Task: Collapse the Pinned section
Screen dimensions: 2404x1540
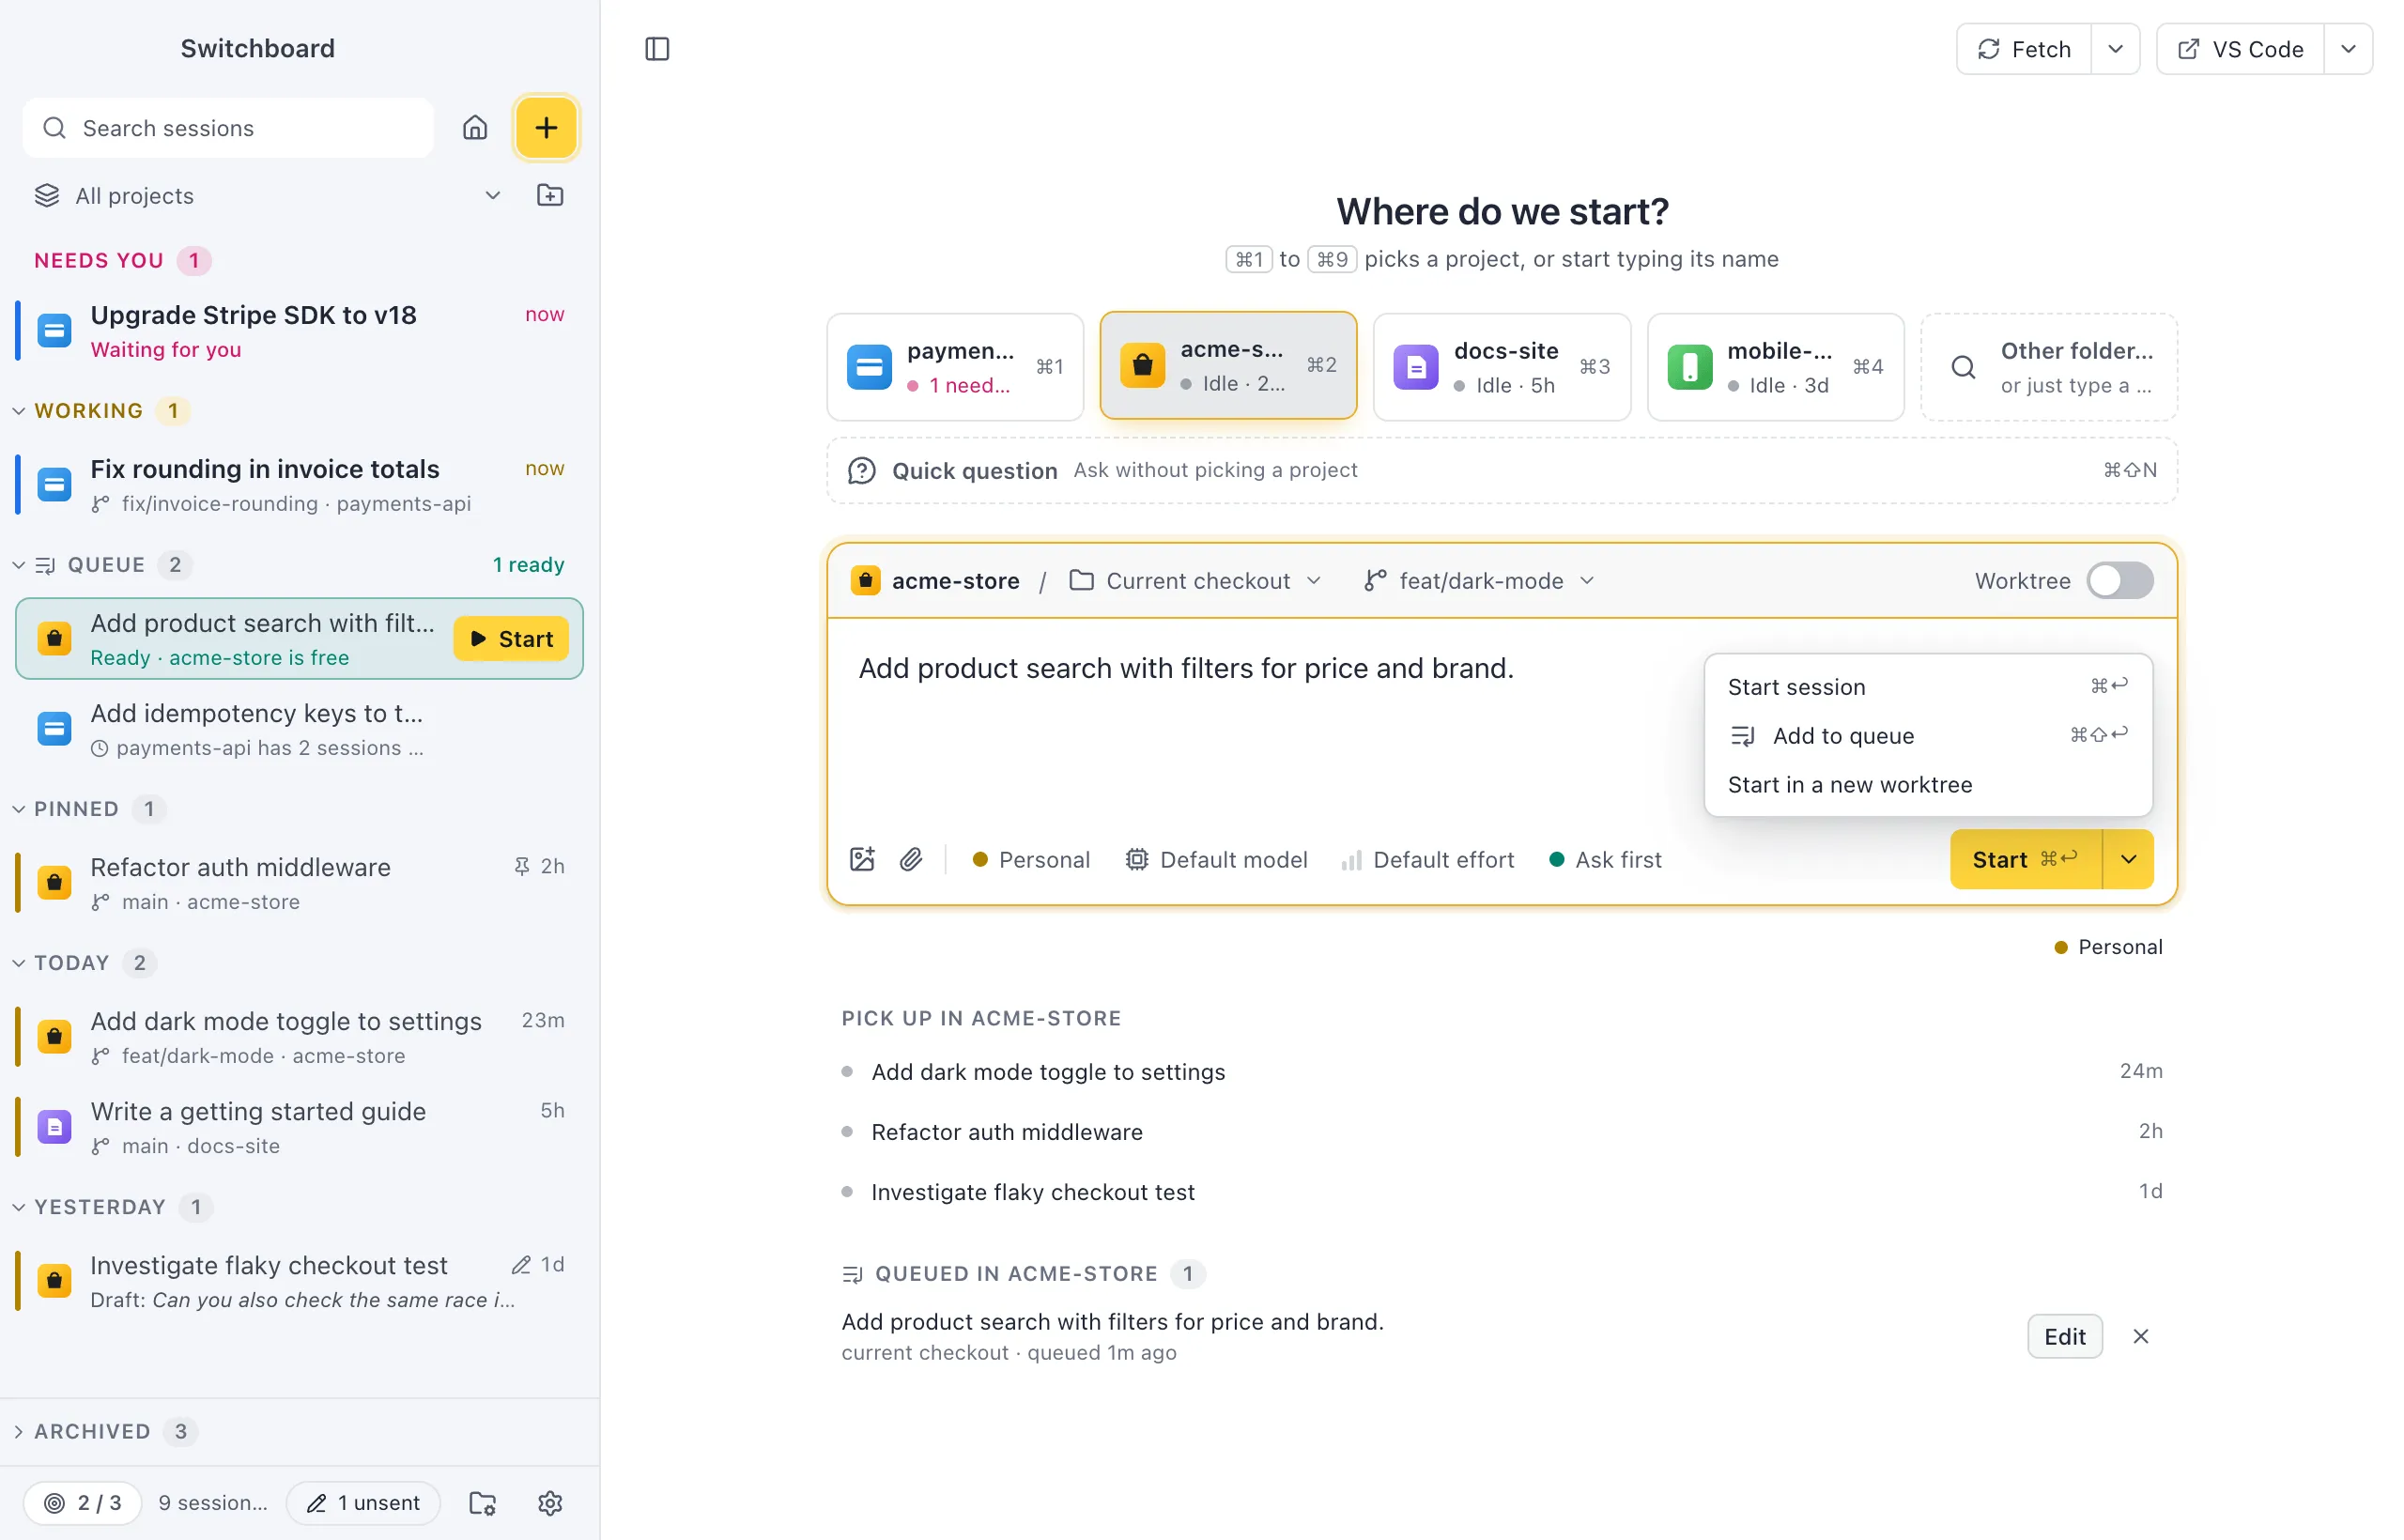Action: click(x=18, y=808)
